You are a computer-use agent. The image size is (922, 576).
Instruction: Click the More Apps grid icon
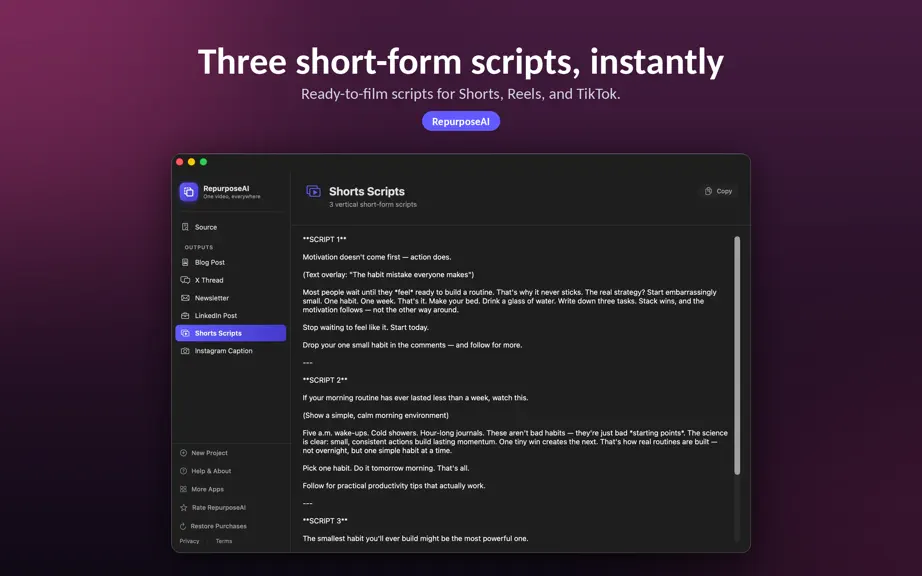pyautogui.click(x=183, y=489)
